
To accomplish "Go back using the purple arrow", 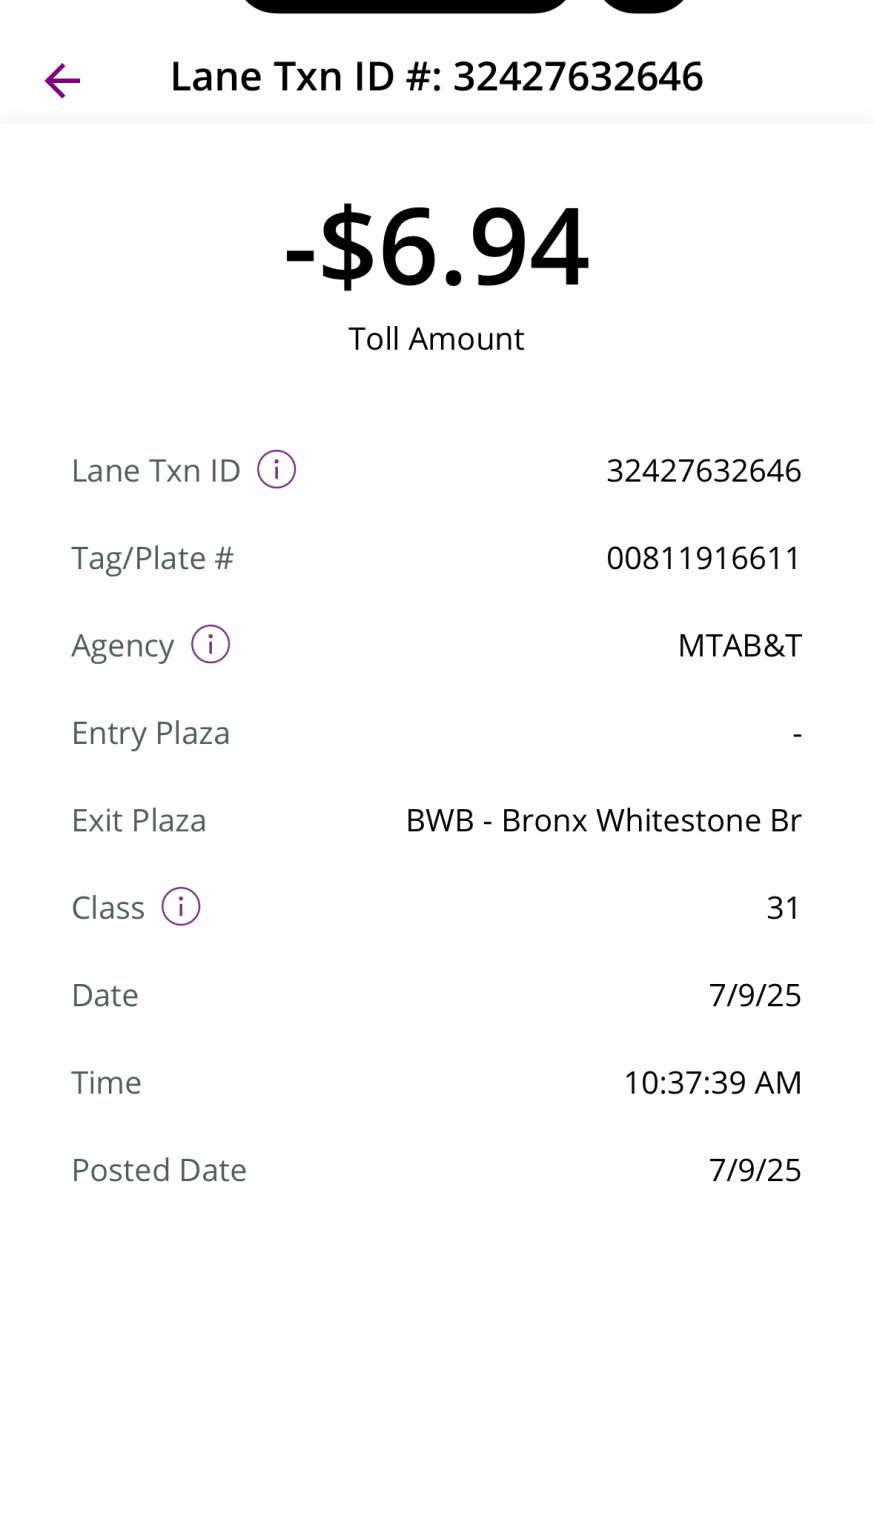I will [62, 80].
